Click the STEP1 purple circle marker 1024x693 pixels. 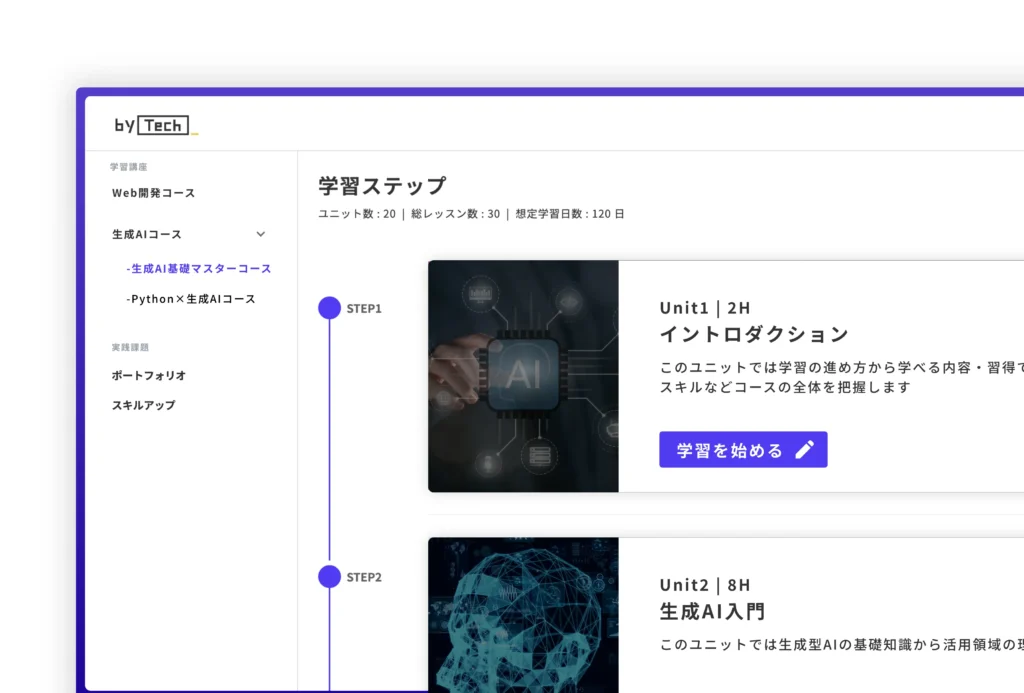coord(329,308)
